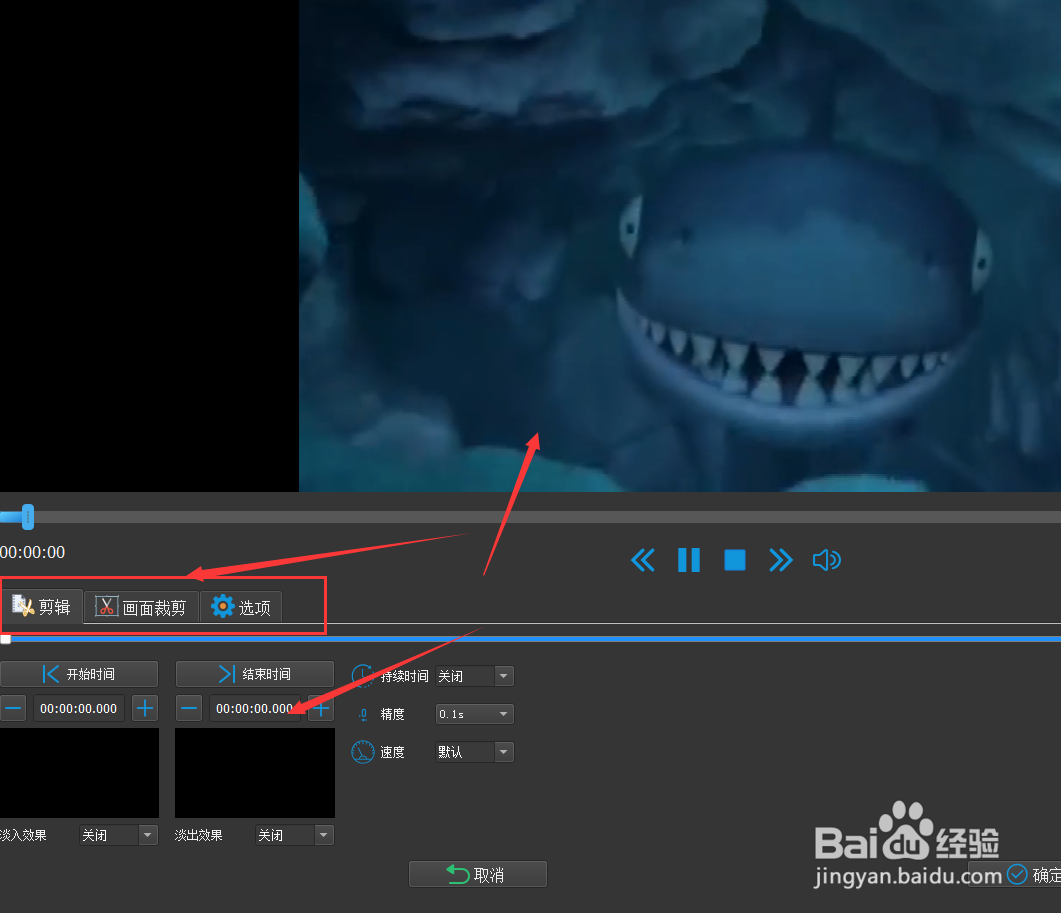Stop the video playback
Image resolution: width=1061 pixels, height=913 pixels.
735,560
